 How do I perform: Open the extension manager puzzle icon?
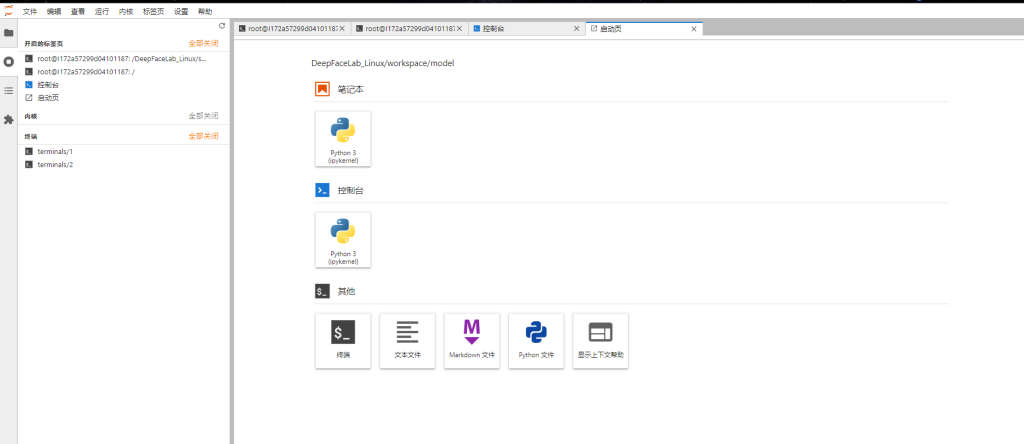(8, 119)
